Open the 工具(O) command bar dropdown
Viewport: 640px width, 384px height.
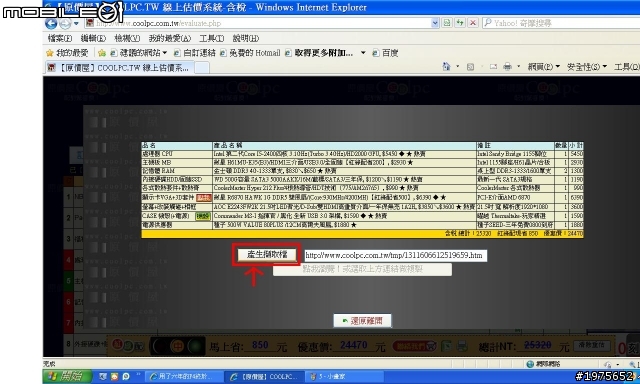point(627,67)
